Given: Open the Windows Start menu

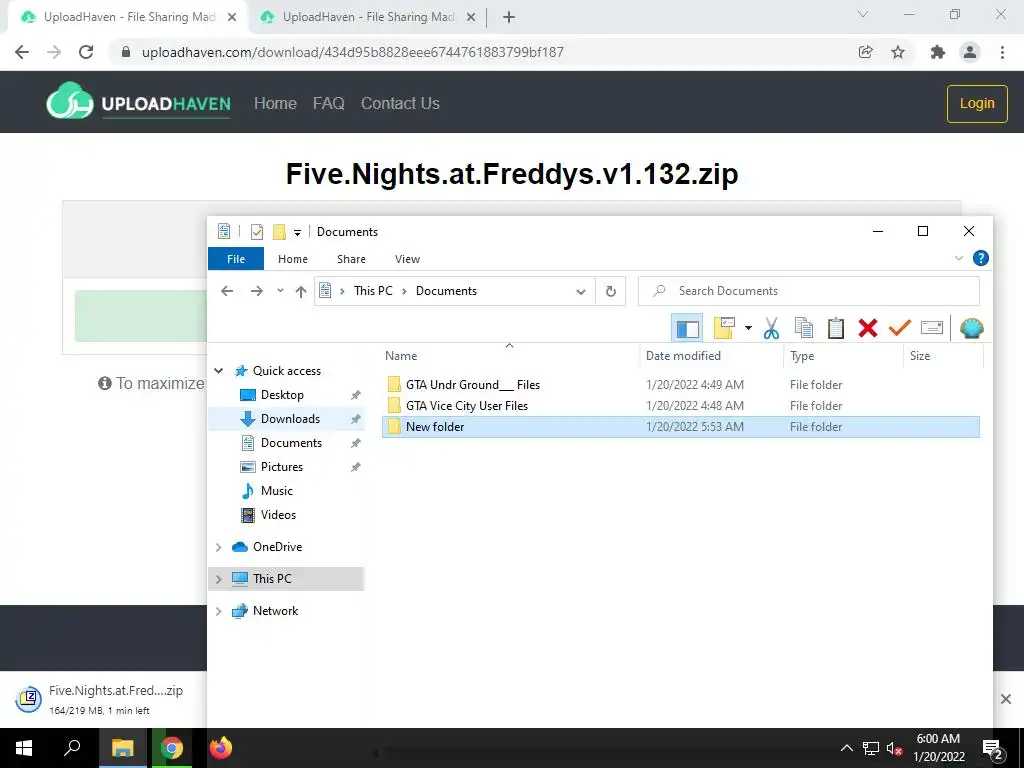Looking at the screenshot, I should (x=24, y=748).
